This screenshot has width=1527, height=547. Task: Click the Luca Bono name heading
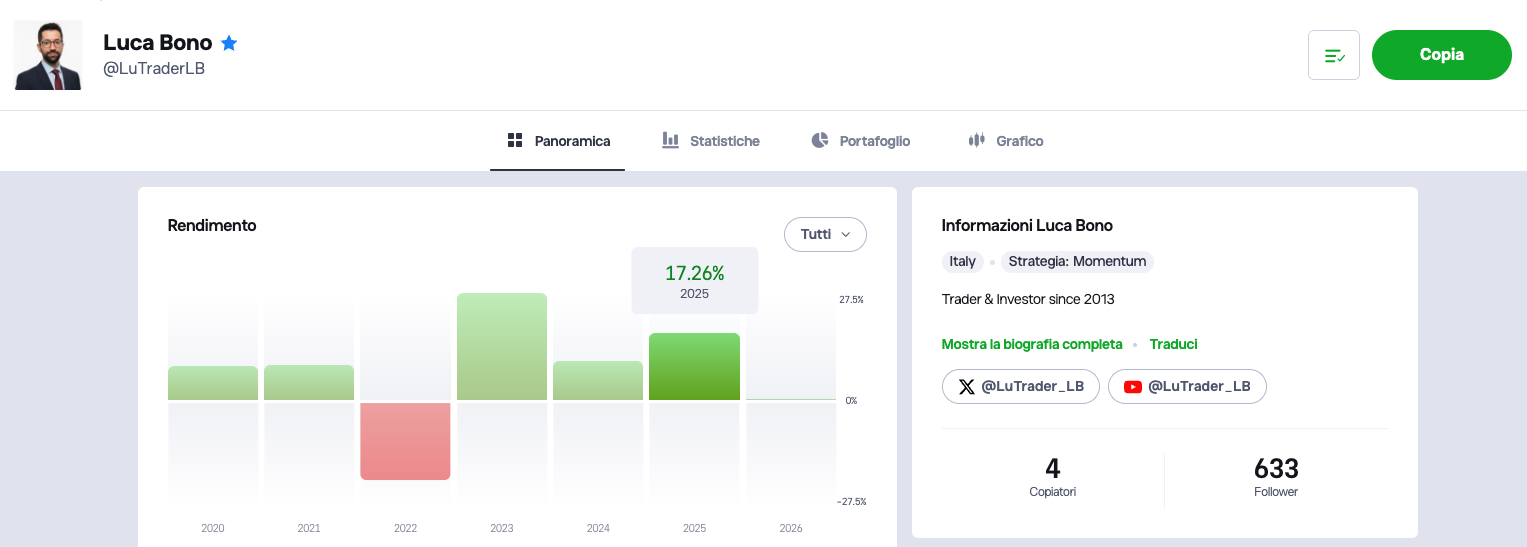point(158,42)
